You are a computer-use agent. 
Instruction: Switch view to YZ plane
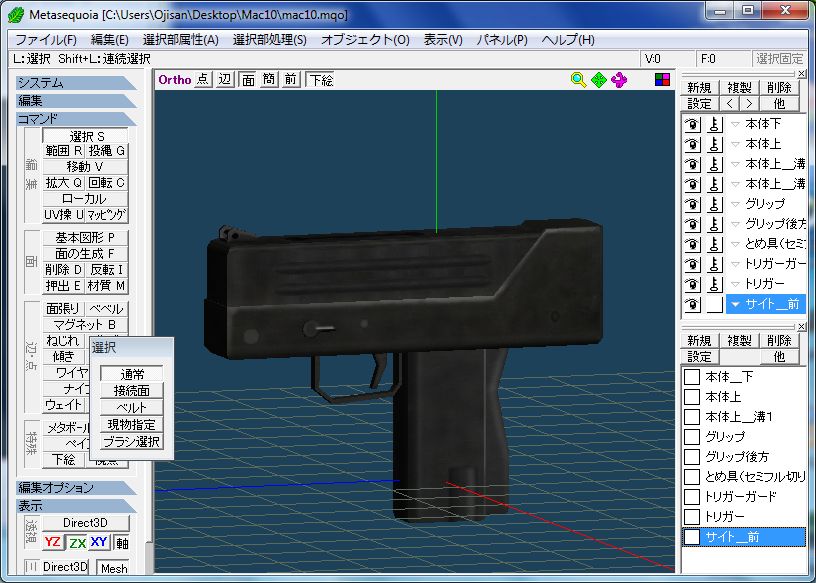pyautogui.click(x=53, y=542)
